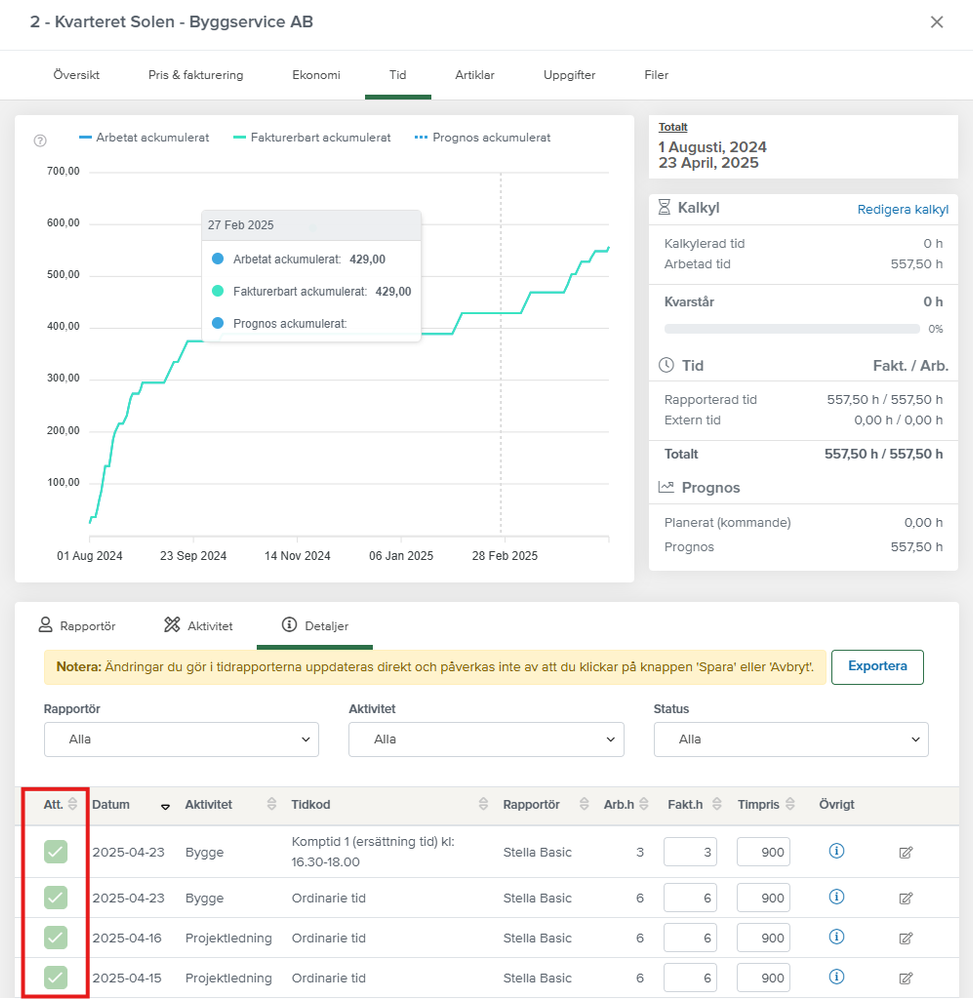
Task: Click the Prognos 557,50 h value
Action: [916, 547]
